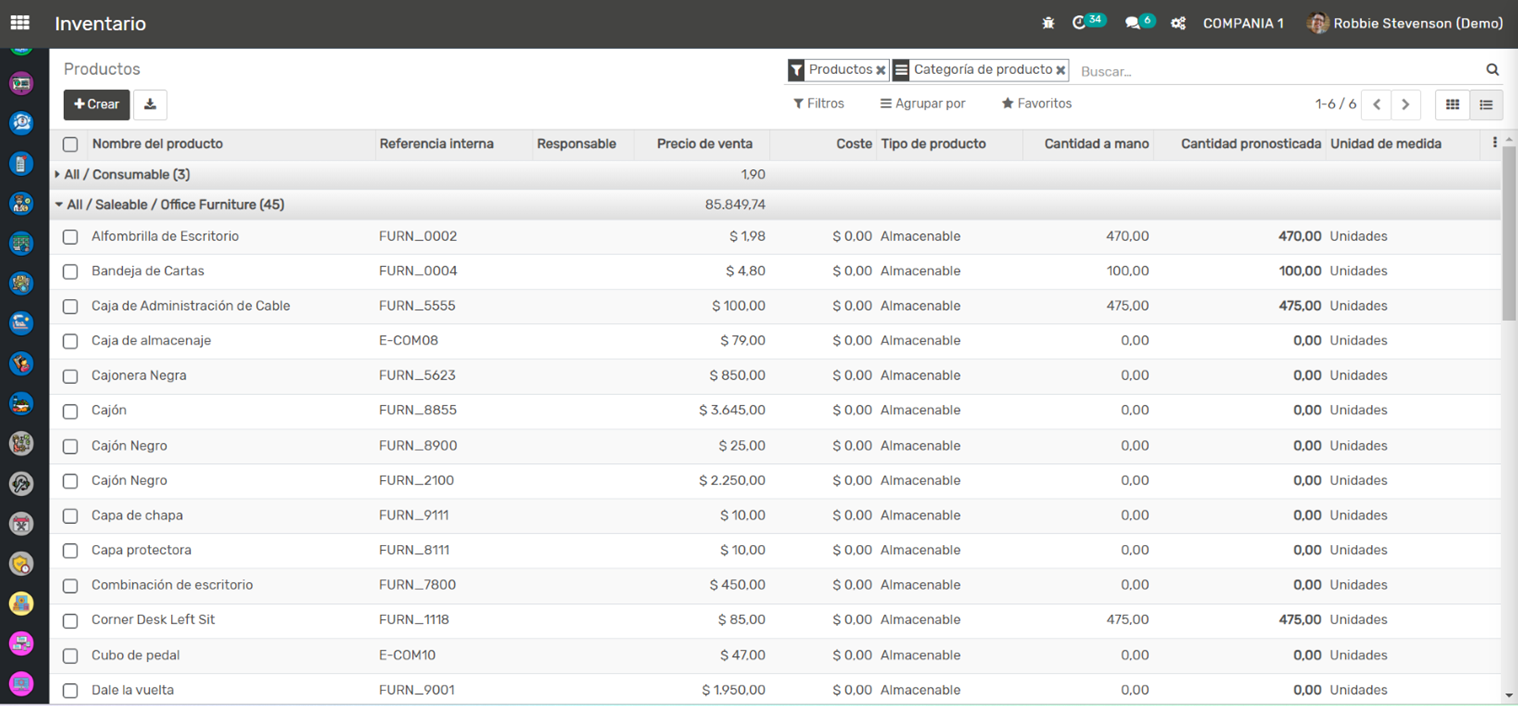Click the debug bug icon in top bar

point(1048,23)
